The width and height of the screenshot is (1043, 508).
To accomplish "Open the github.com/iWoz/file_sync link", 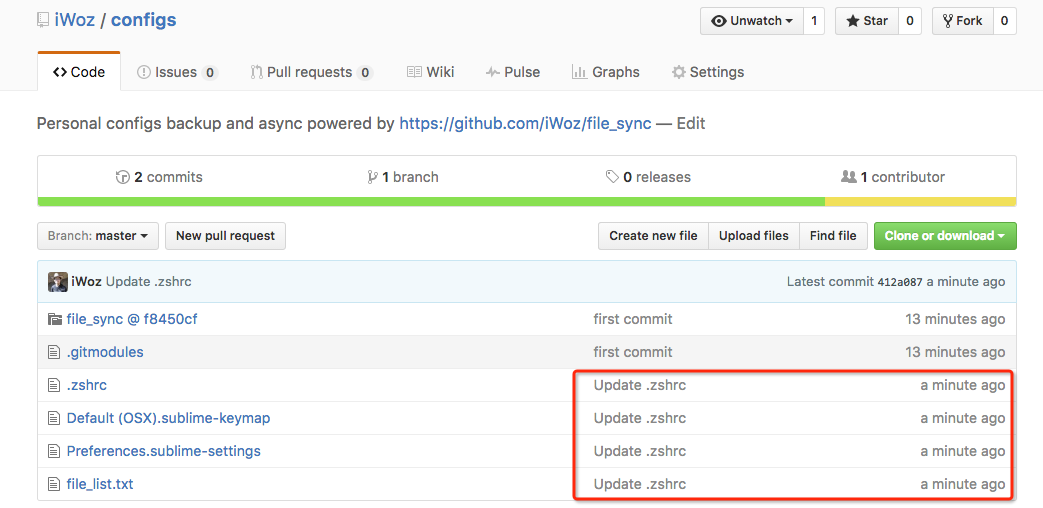I will click(525, 124).
